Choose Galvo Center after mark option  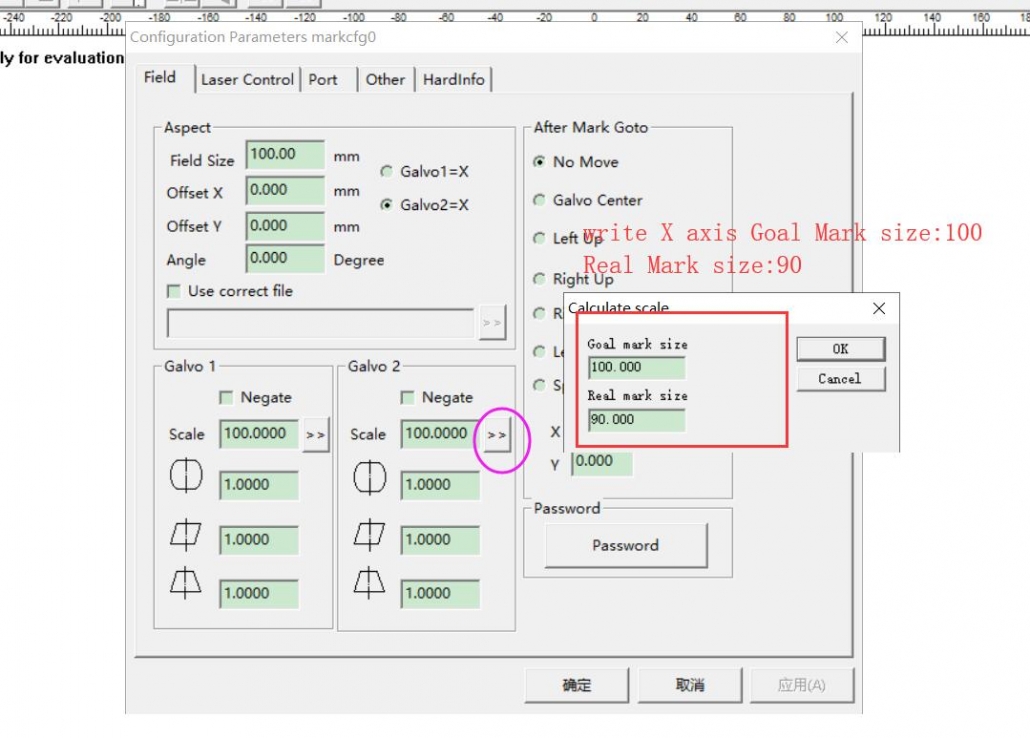539,200
